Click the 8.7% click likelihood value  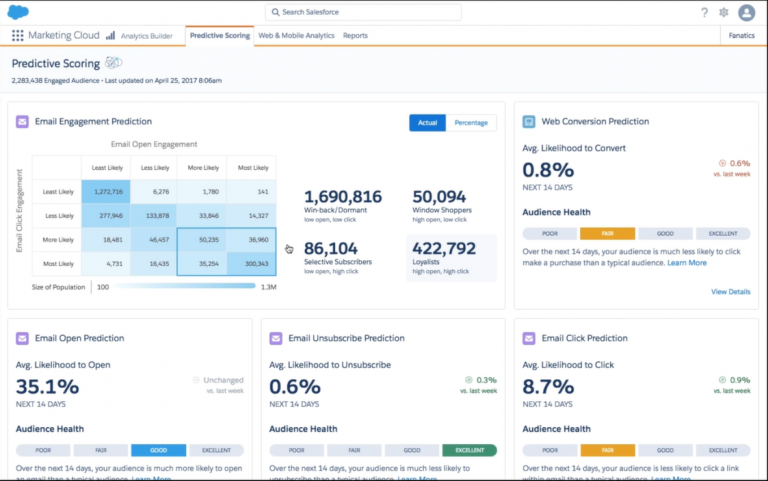click(x=548, y=387)
